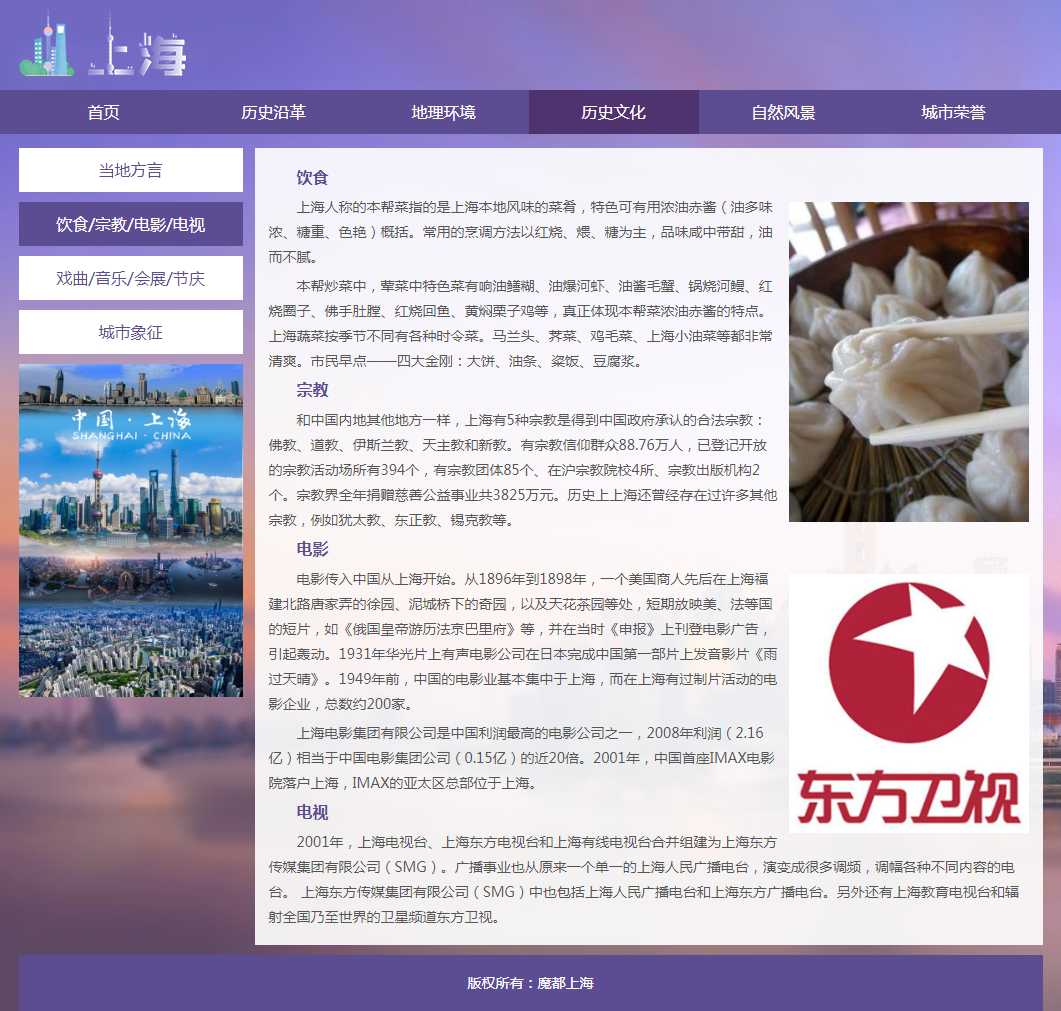Navigate to the 城市荣誉 page
This screenshot has height=1011, width=1061.
tap(953, 112)
